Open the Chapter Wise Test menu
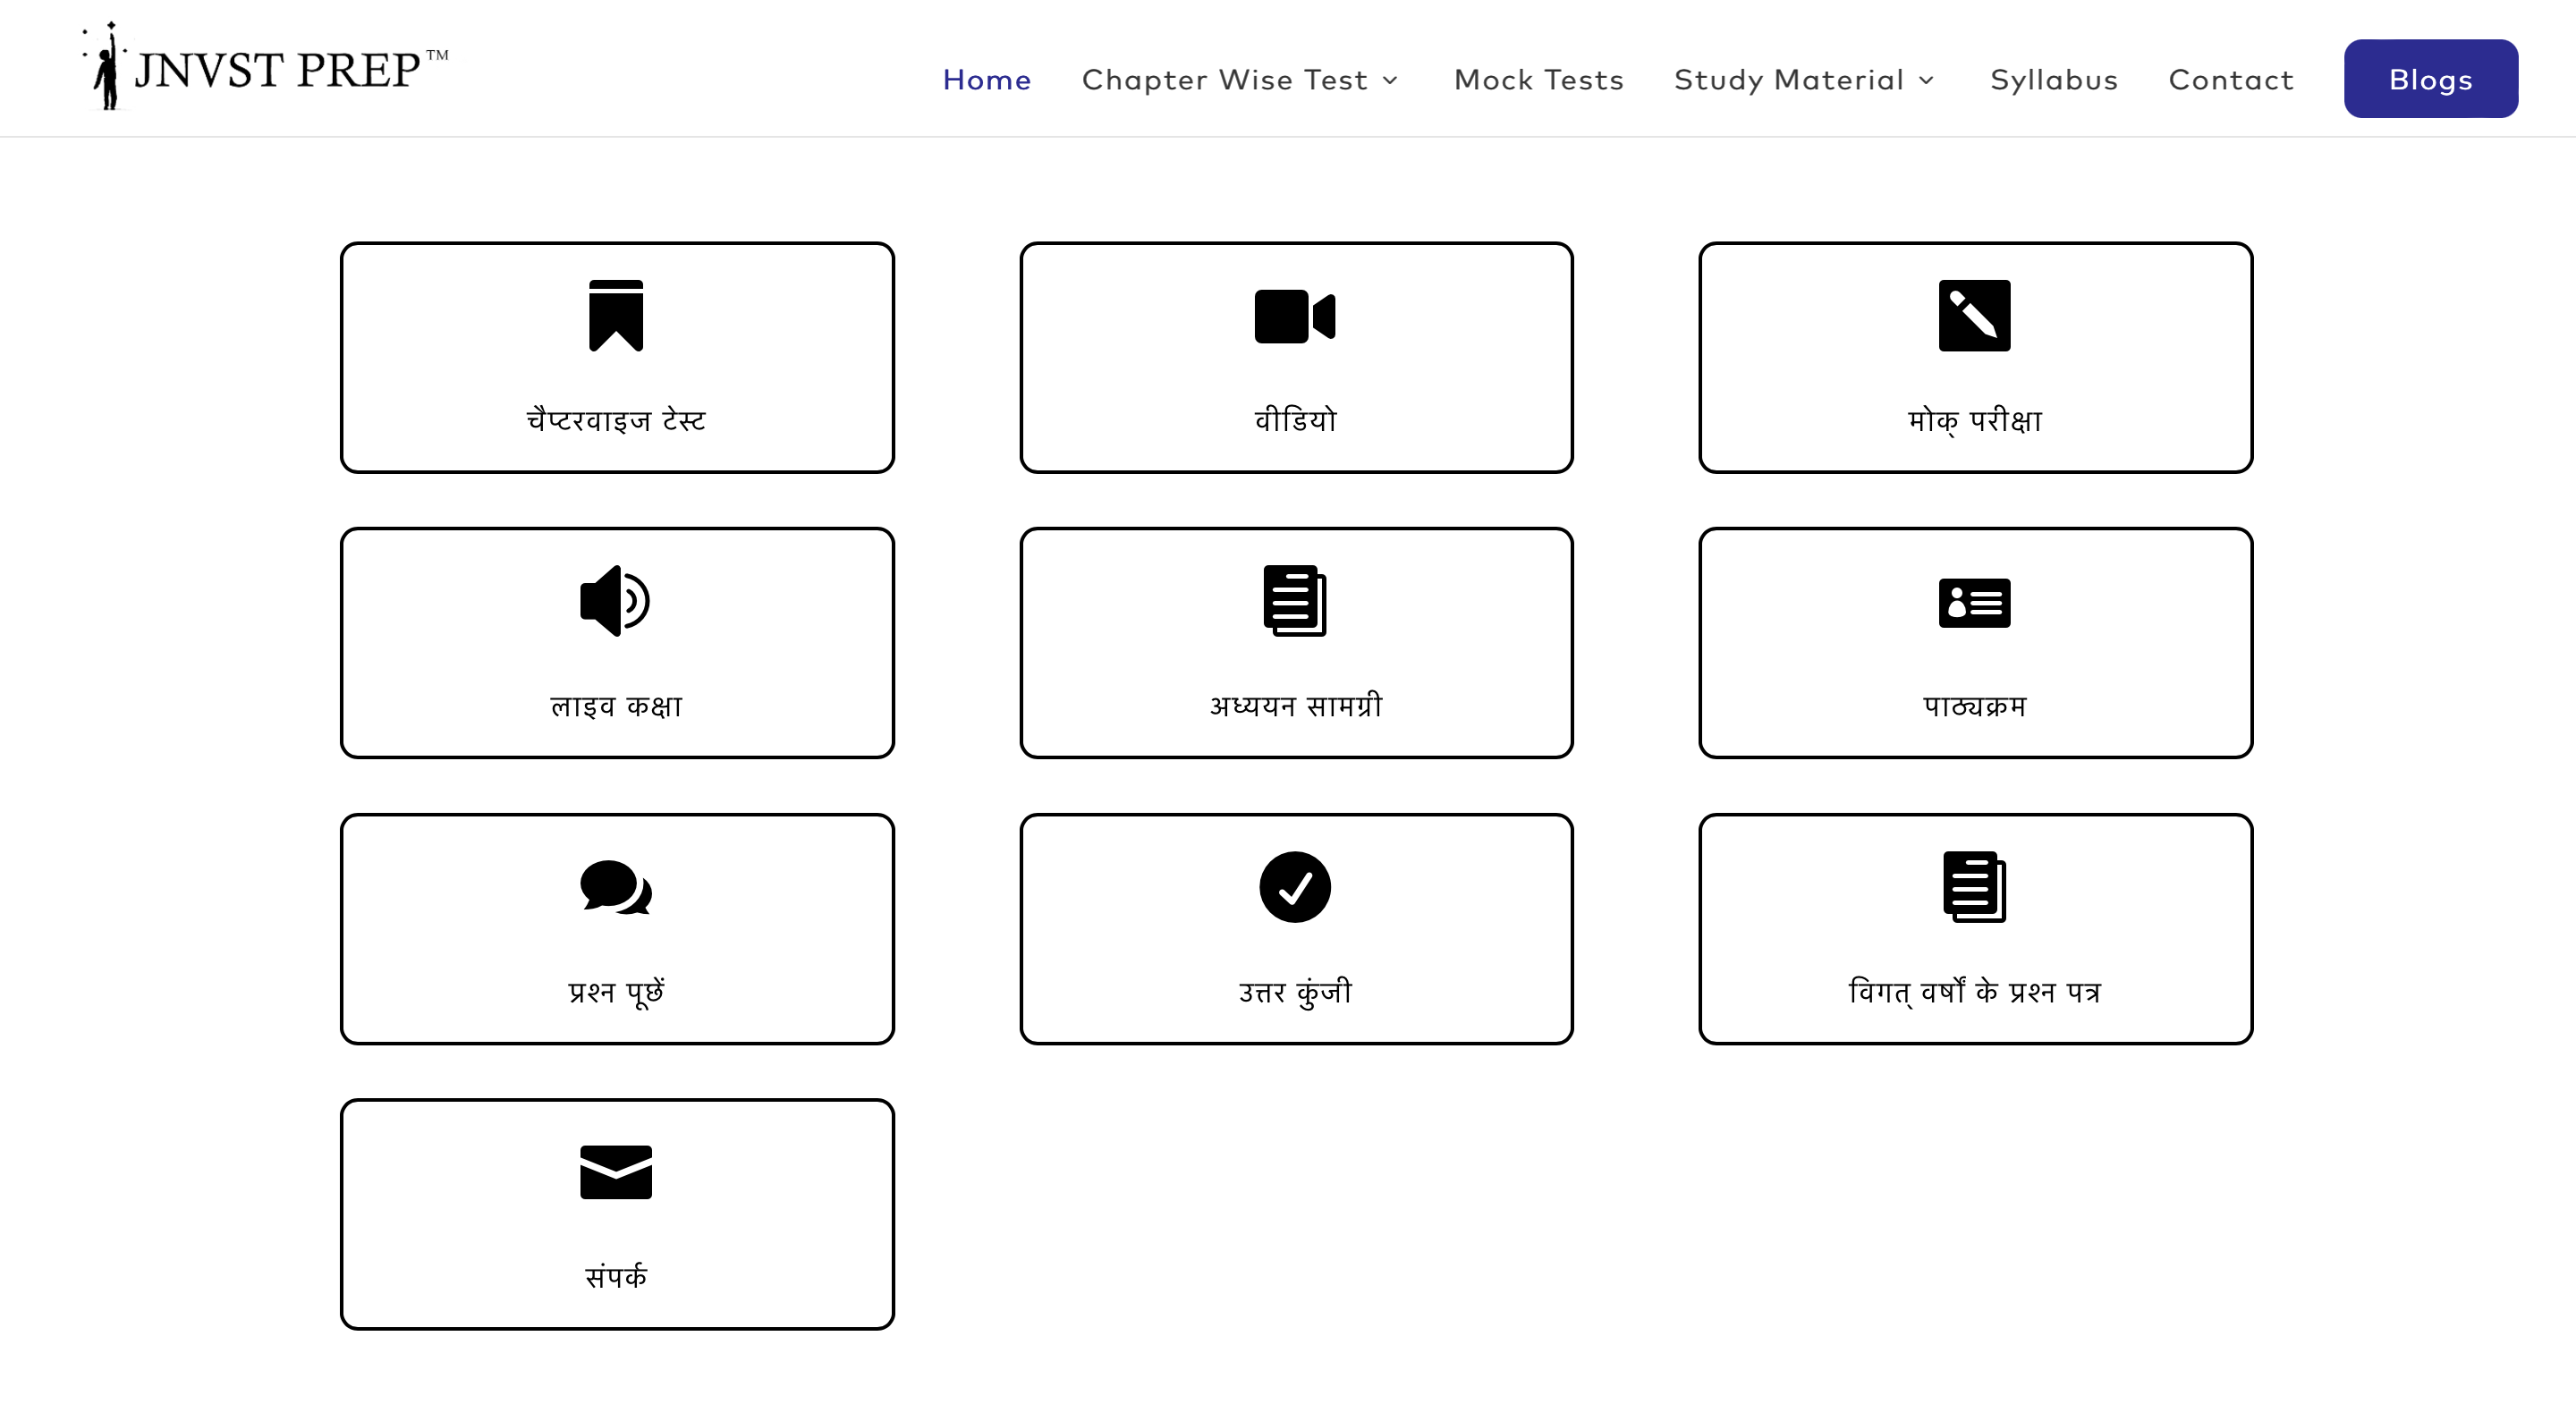 click(x=1225, y=79)
